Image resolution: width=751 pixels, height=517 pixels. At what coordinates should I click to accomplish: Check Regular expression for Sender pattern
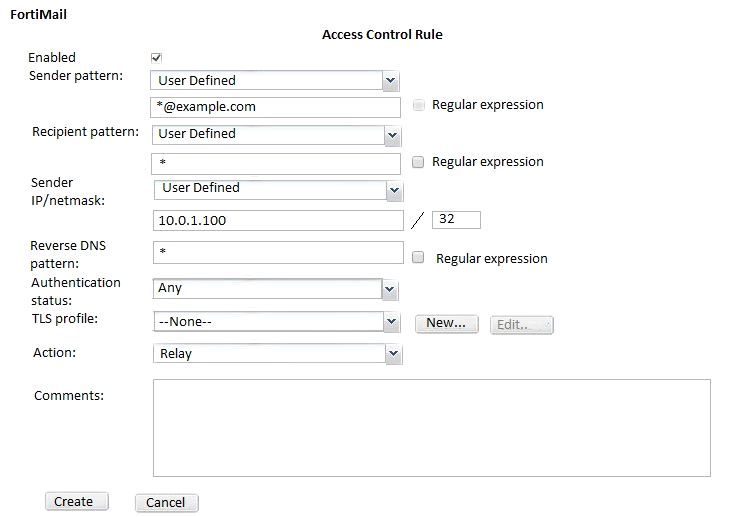(x=419, y=105)
